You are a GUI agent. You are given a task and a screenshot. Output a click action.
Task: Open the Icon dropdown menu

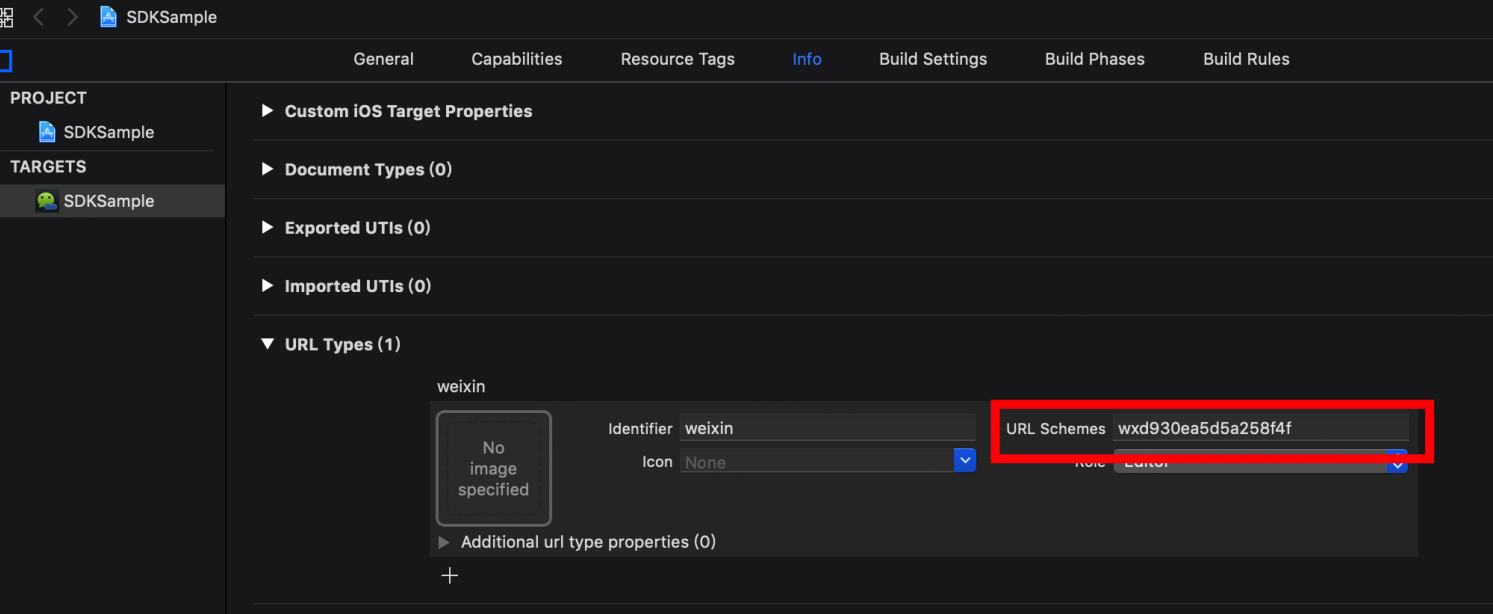964,461
